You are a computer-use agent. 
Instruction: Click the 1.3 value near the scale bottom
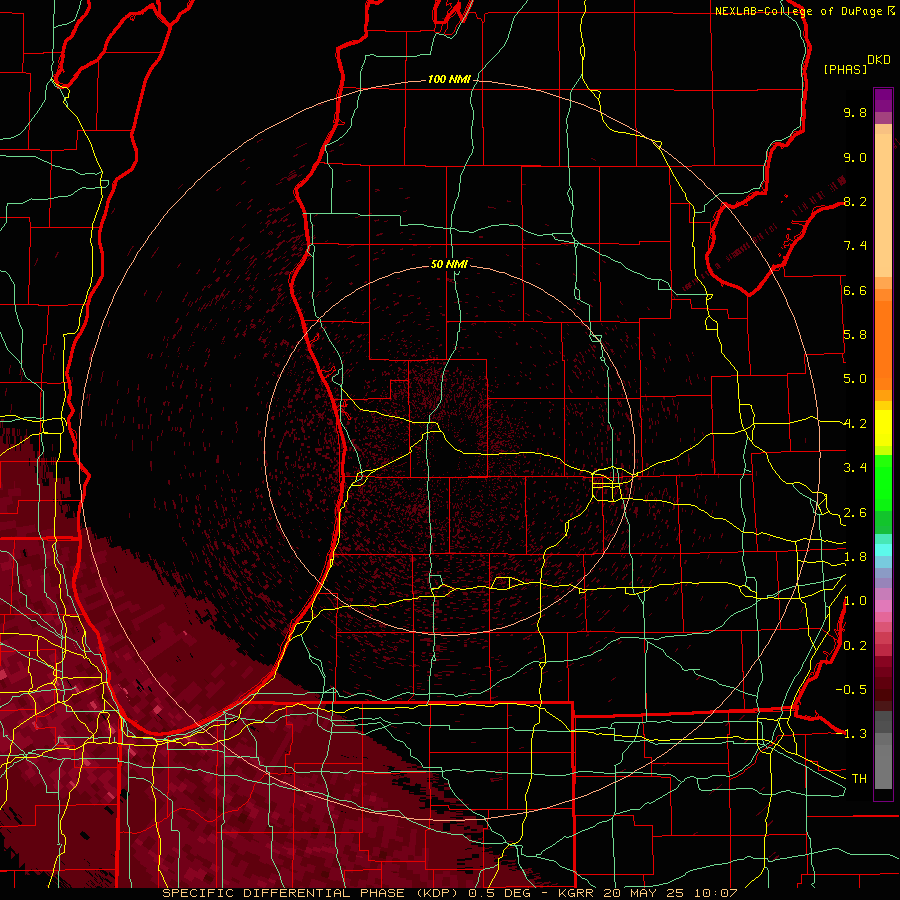click(855, 734)
